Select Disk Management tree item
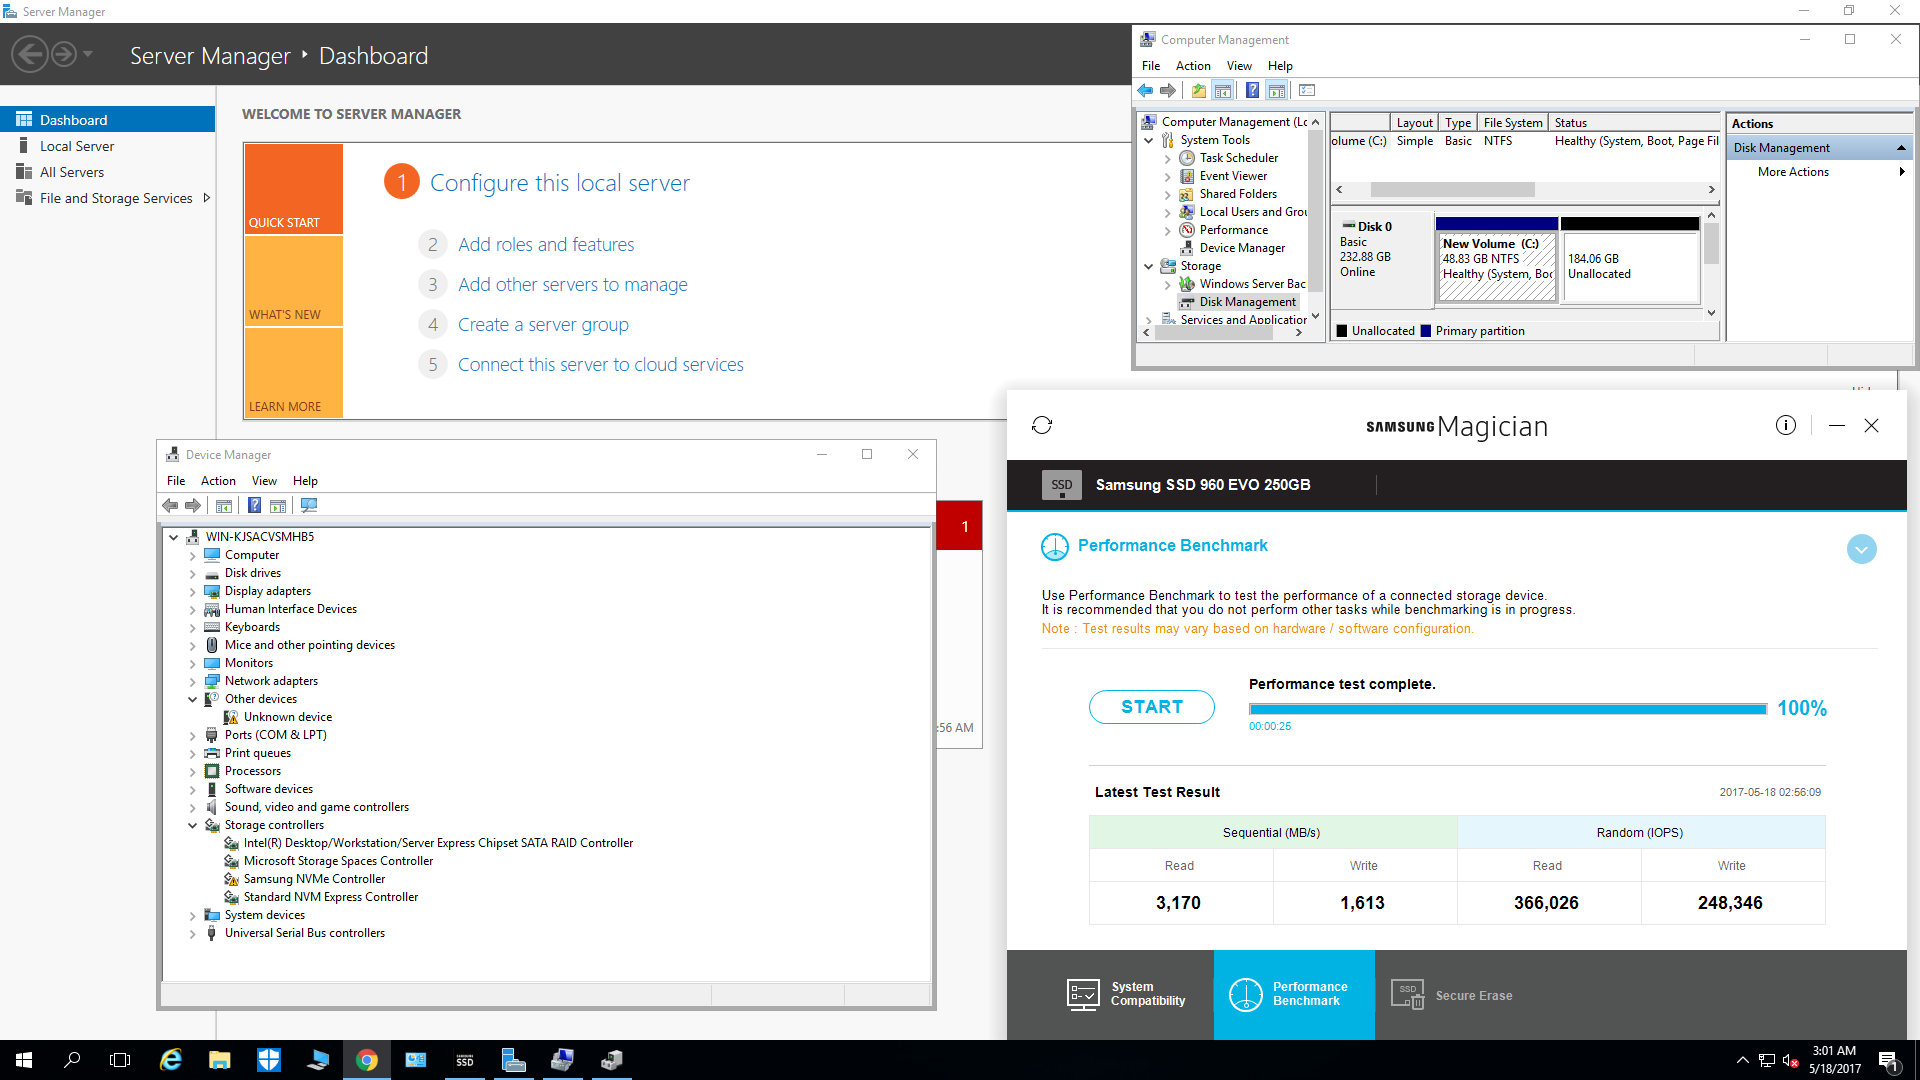This screenshot has width=1920, height=1080. [x=1247, y=302]
